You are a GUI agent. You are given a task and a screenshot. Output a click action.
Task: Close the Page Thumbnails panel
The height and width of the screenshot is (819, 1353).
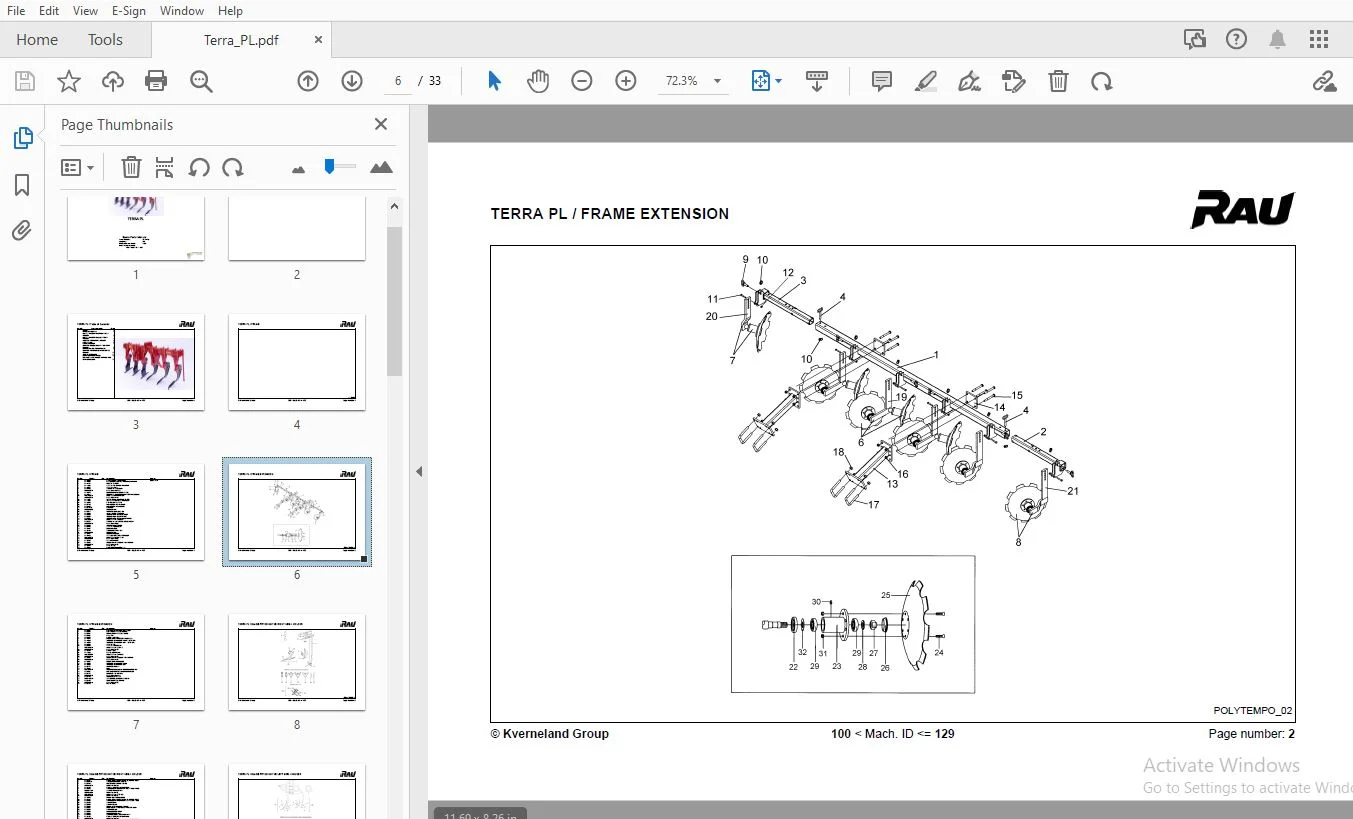coord(380,124)
